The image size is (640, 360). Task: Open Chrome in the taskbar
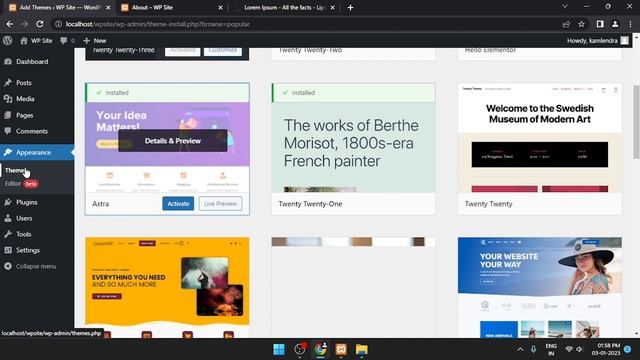click(320, 349)
